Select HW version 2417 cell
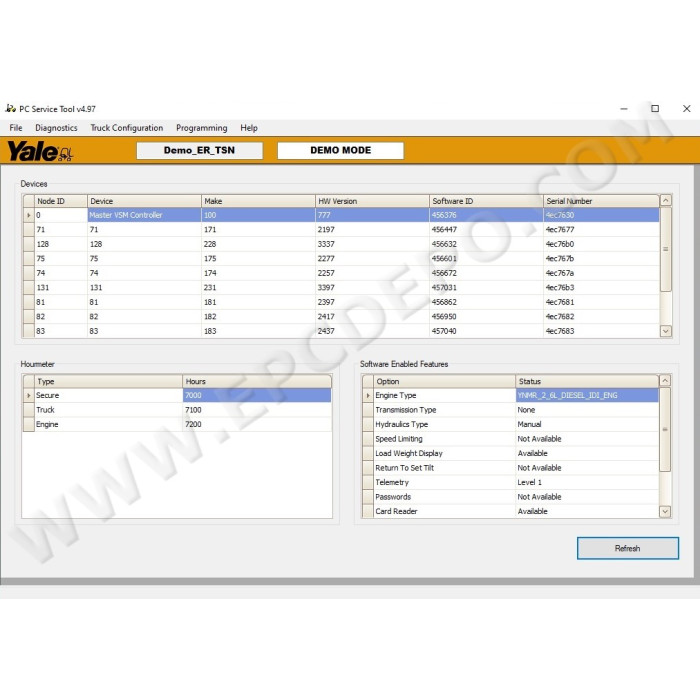 click(x=372, y=317)
